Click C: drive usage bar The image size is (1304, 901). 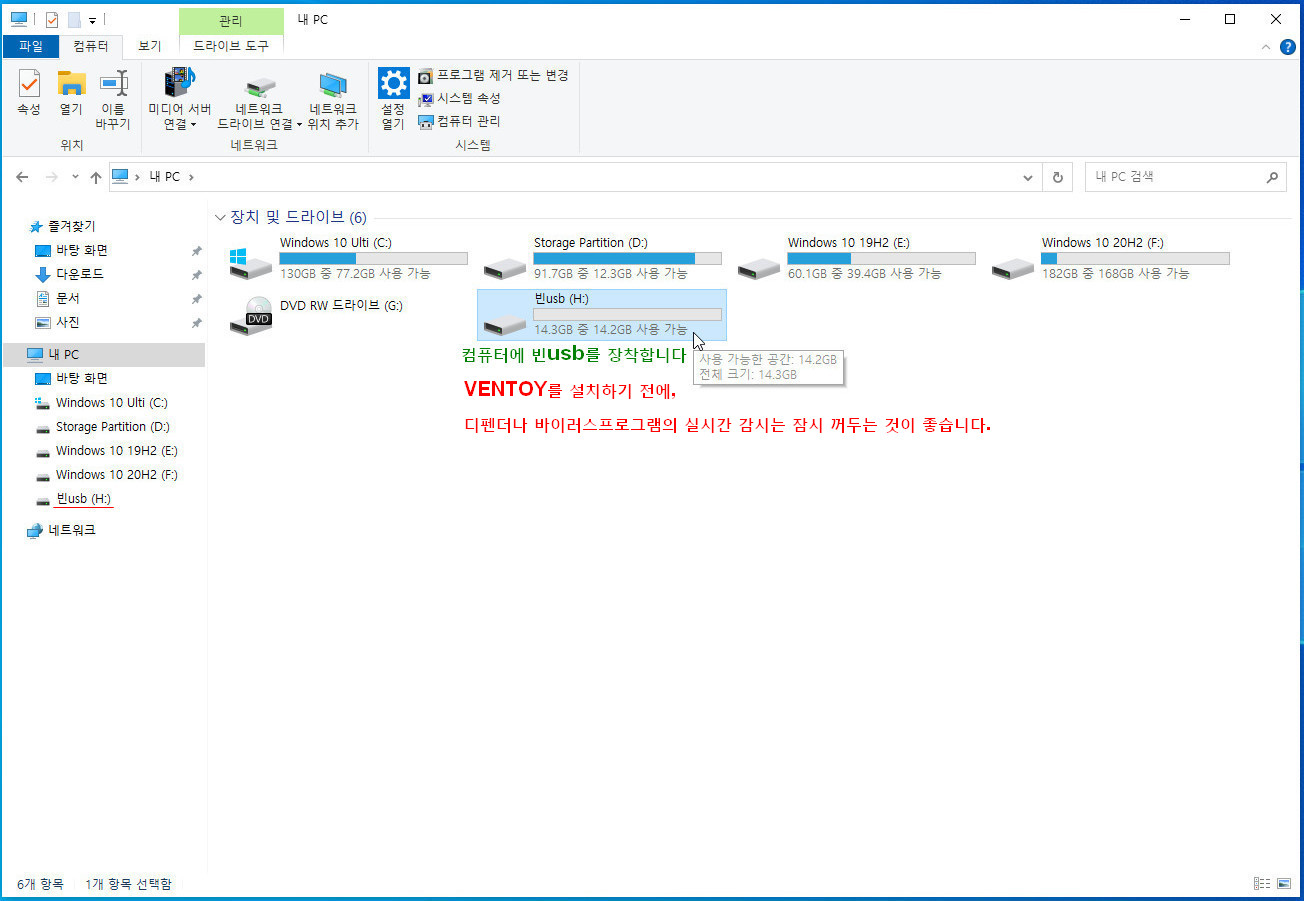click(x=373, y=258)
